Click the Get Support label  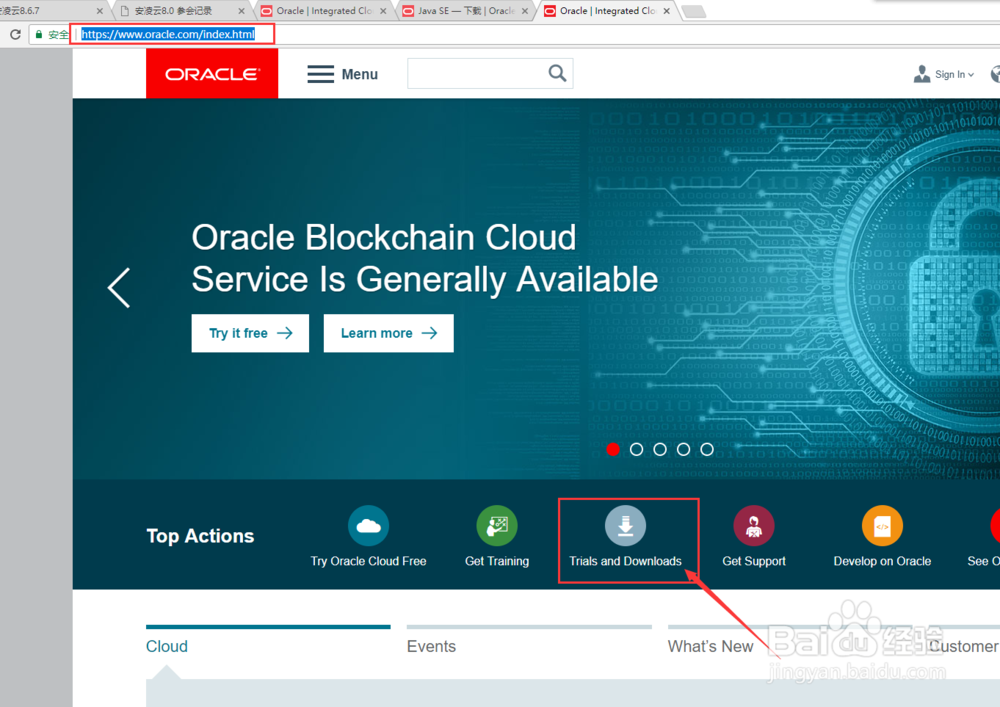[x=754, y=561]
